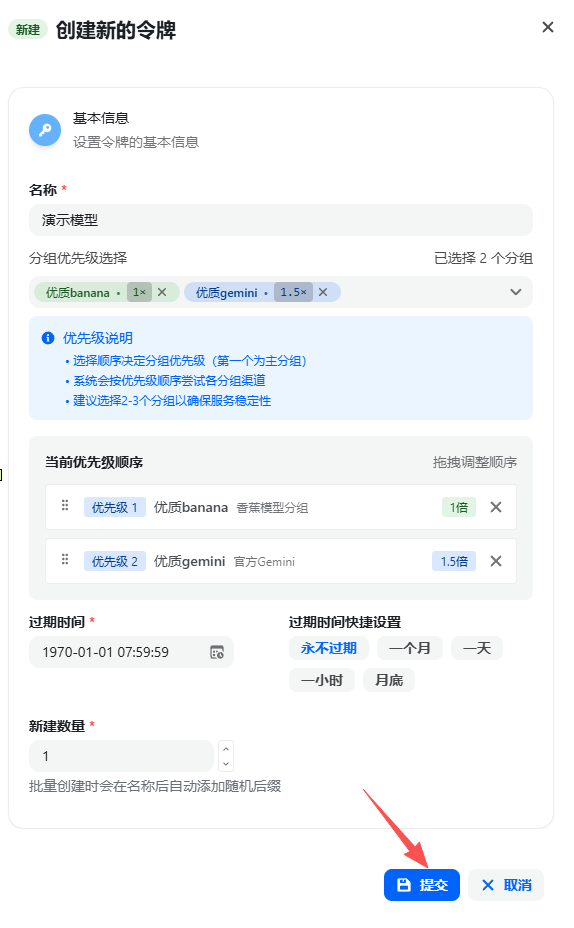Delete 优质banana from priority order list
The image size is (574, 928).
[x=496, y=507]
